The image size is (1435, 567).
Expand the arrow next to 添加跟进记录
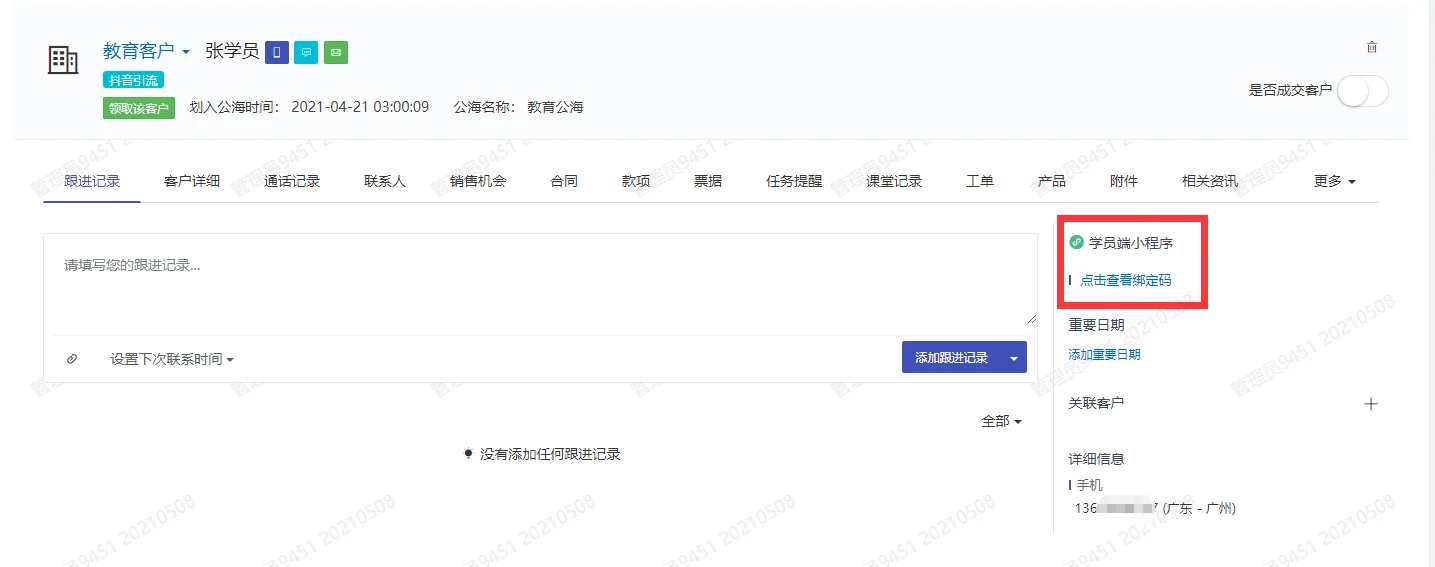1014,358
